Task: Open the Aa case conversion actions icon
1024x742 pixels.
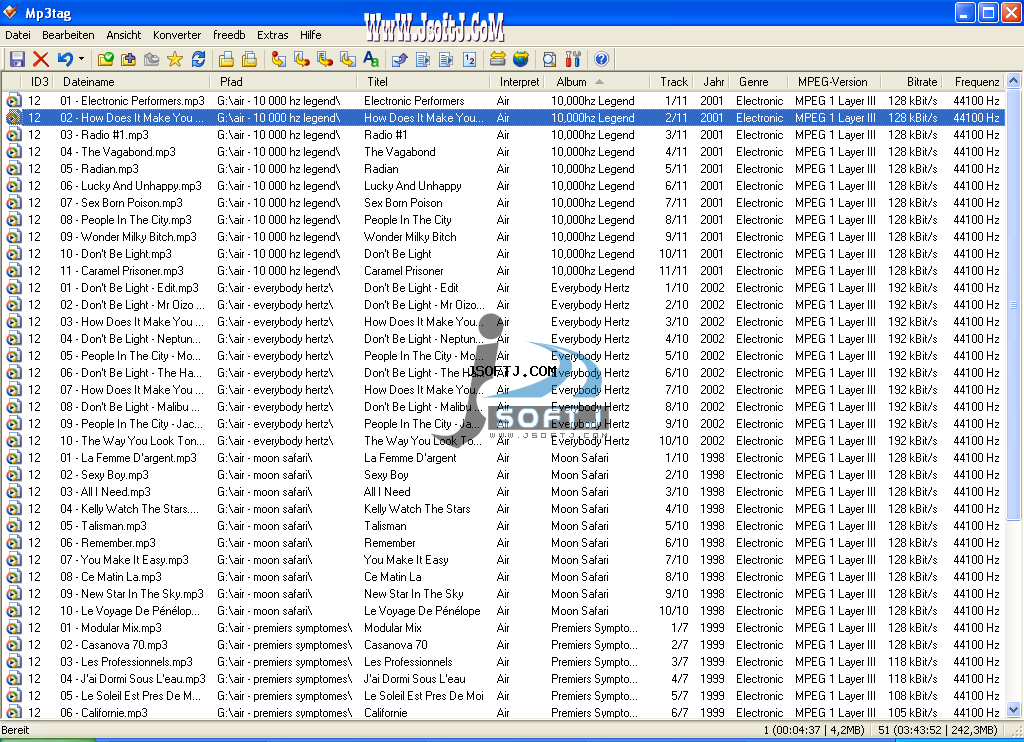Action: [371, 59]
